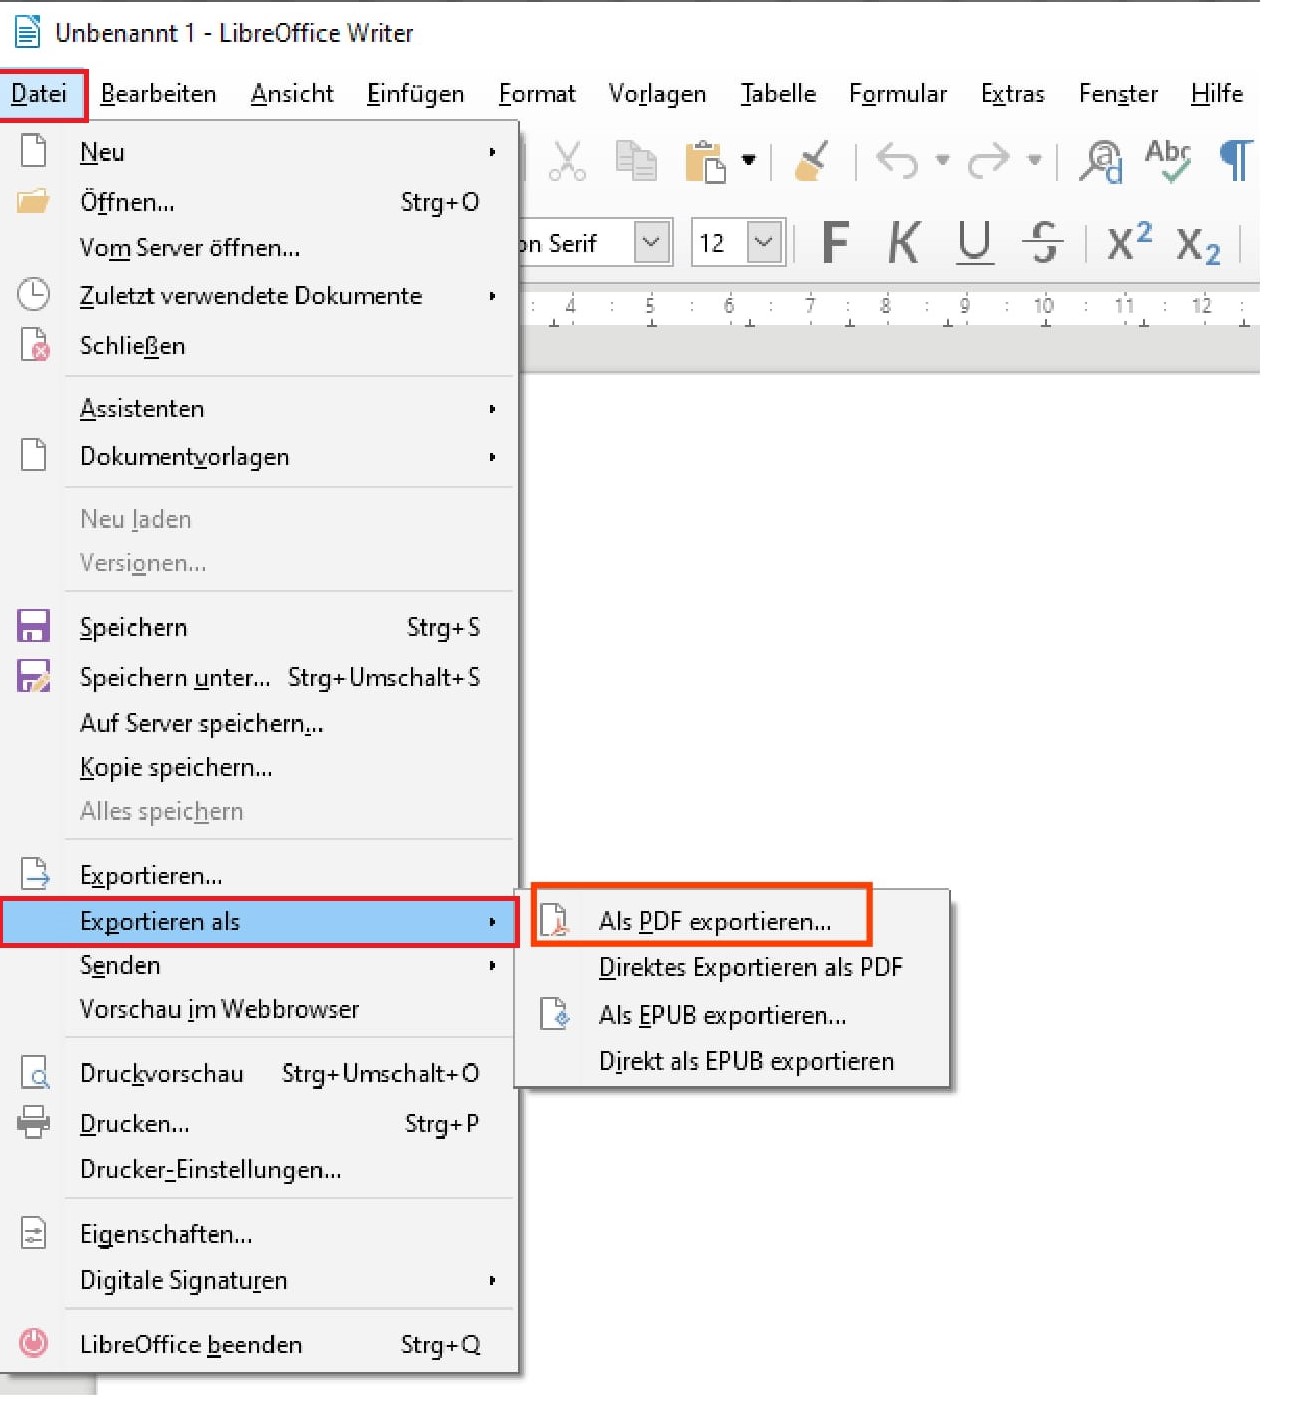
Task: Choose Exportieren... entry
Action: (x=259, y=875)
